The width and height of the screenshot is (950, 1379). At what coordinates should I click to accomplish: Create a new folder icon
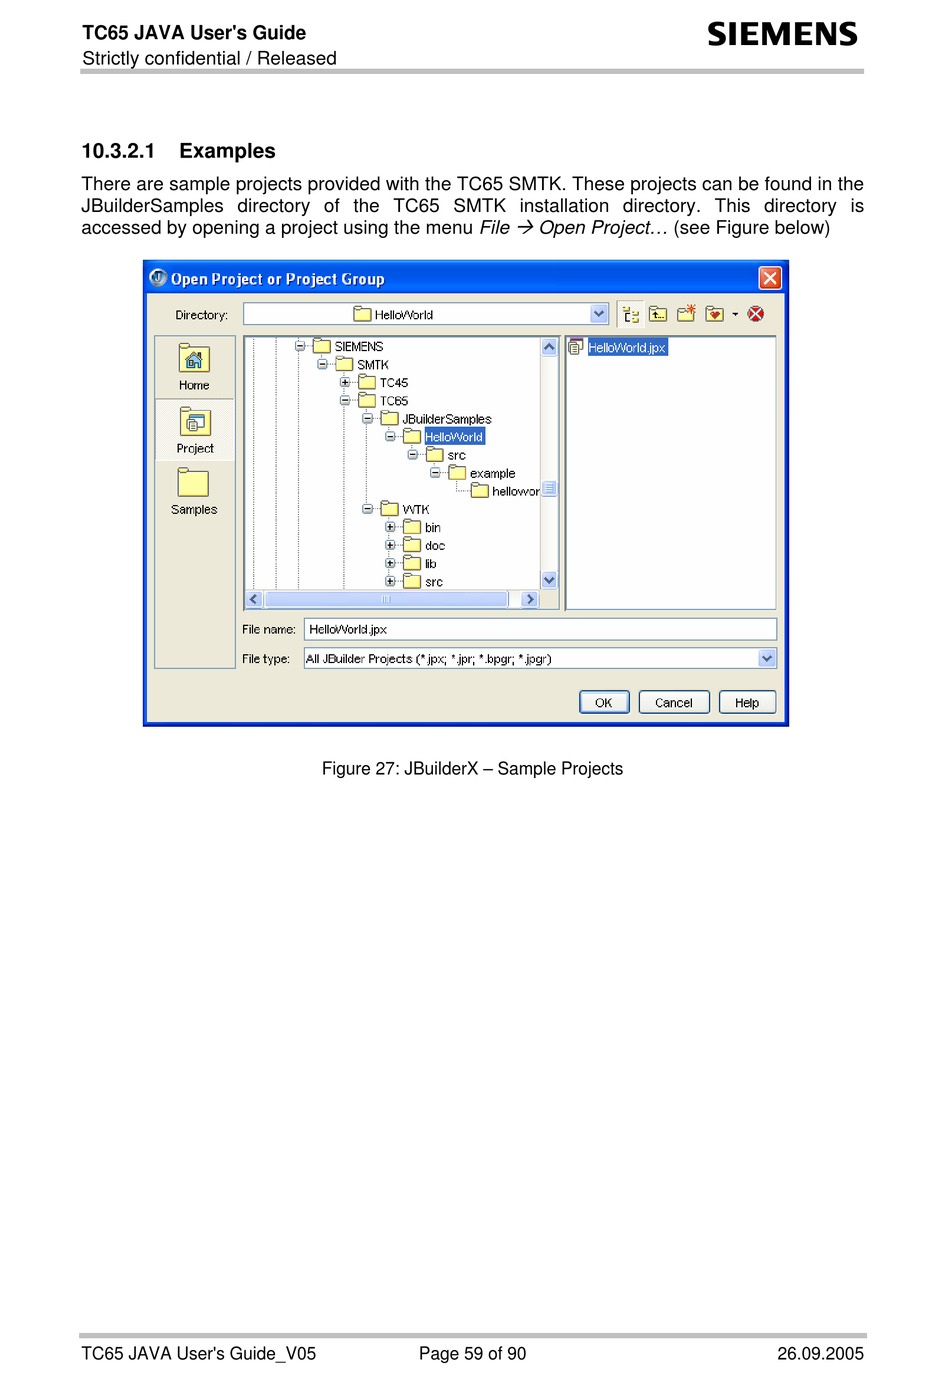tap(686, 314)
